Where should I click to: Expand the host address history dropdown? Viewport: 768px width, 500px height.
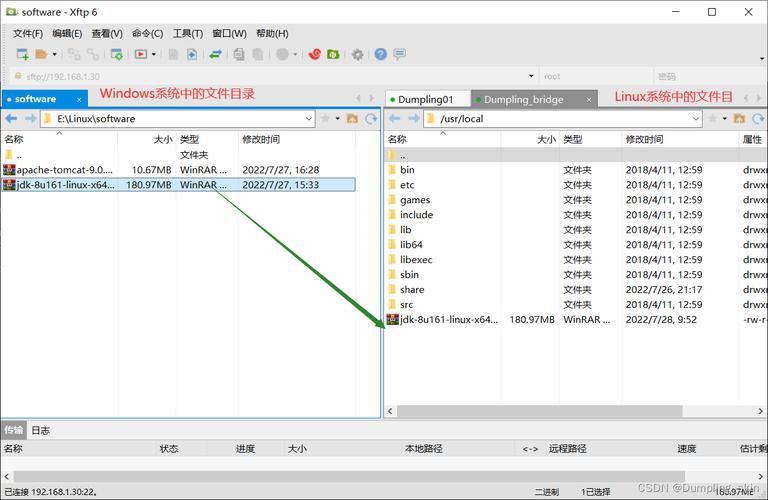pyautogui.click(x=531, y=76)
